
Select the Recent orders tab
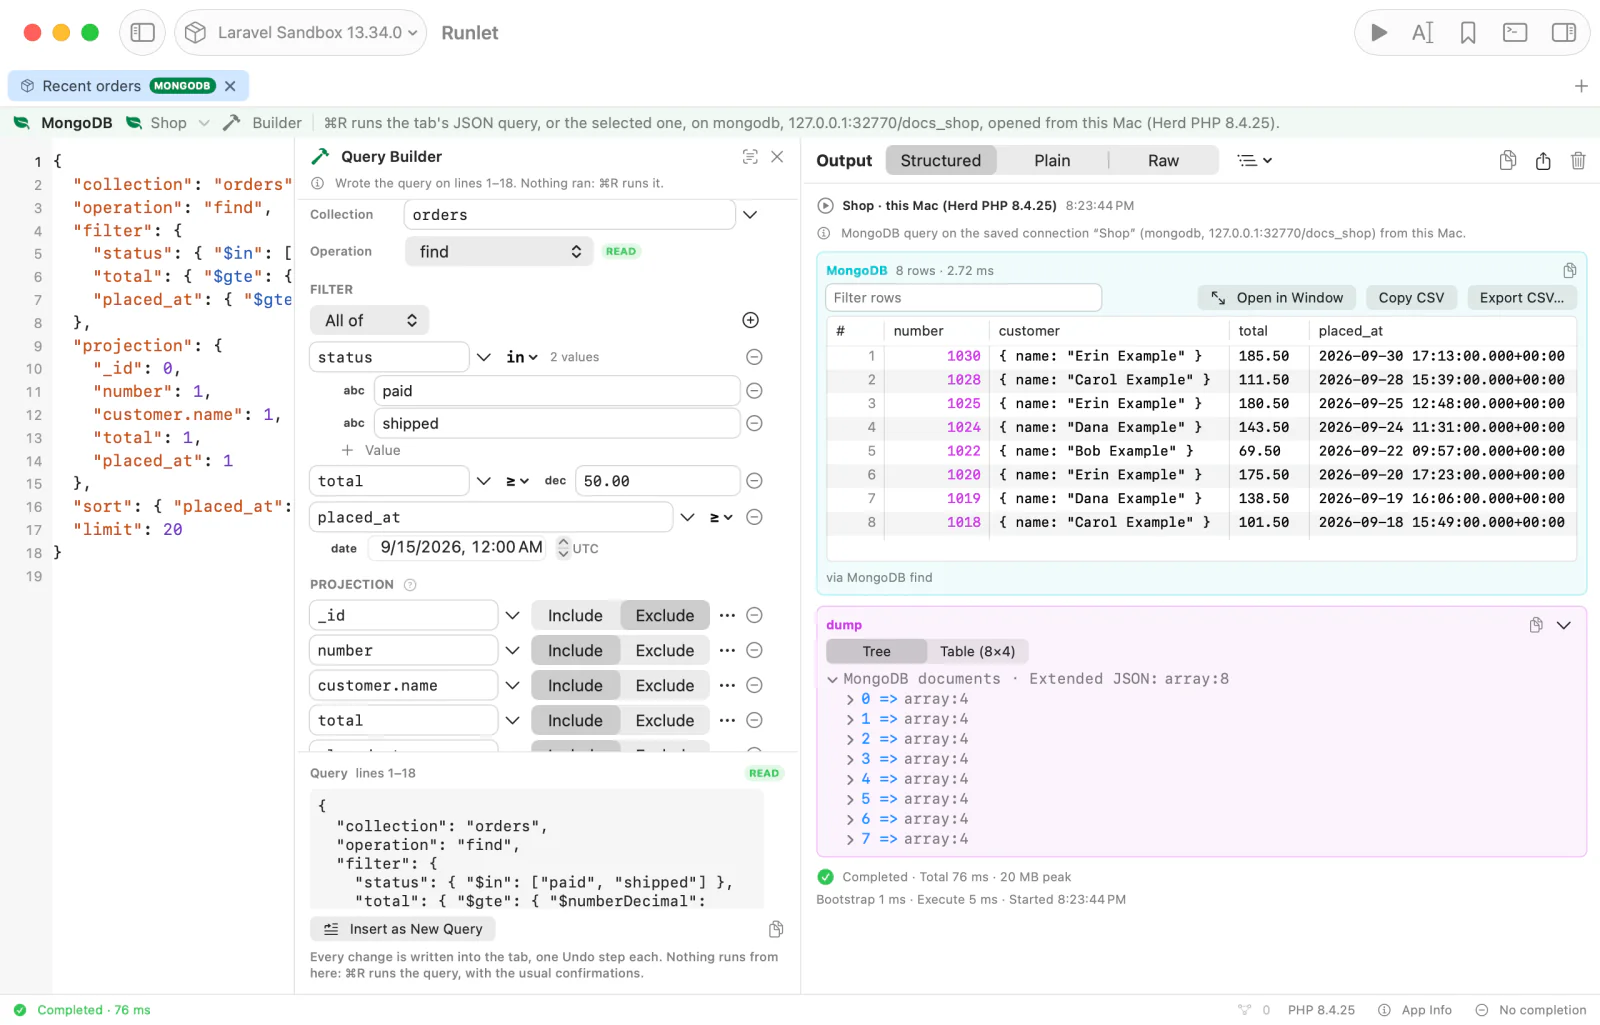pos(128,86)
